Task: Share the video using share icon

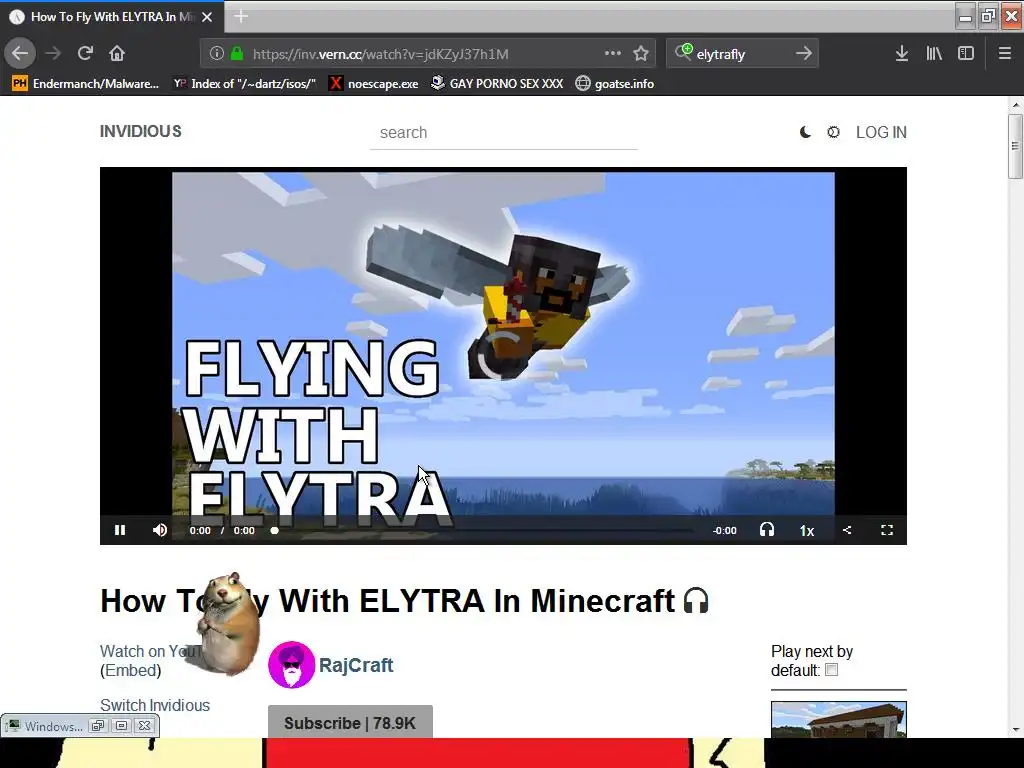Action: [847, 530]
